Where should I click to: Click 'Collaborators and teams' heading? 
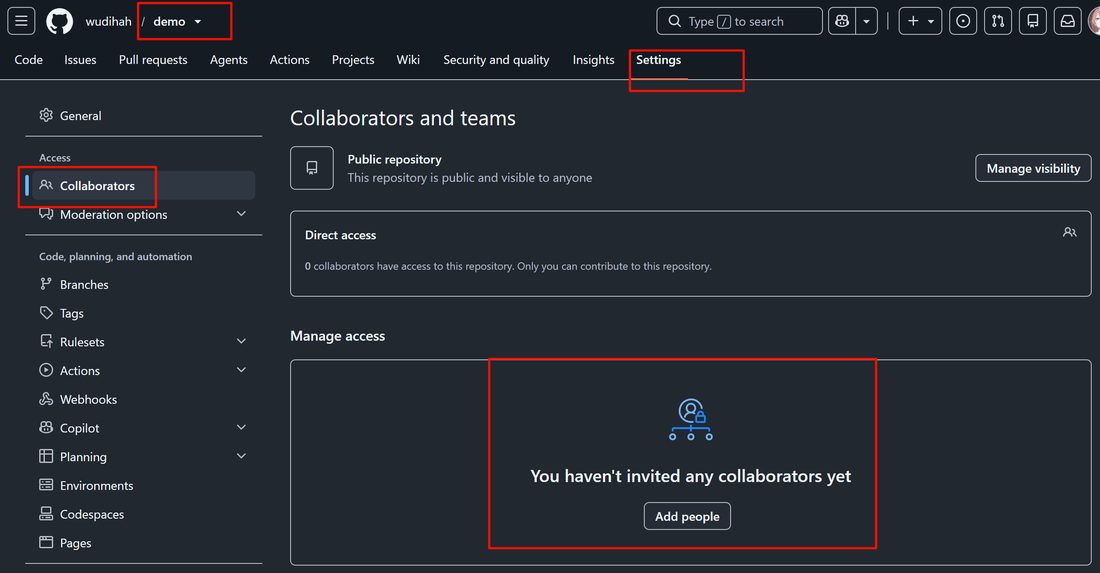pos(403,118)
